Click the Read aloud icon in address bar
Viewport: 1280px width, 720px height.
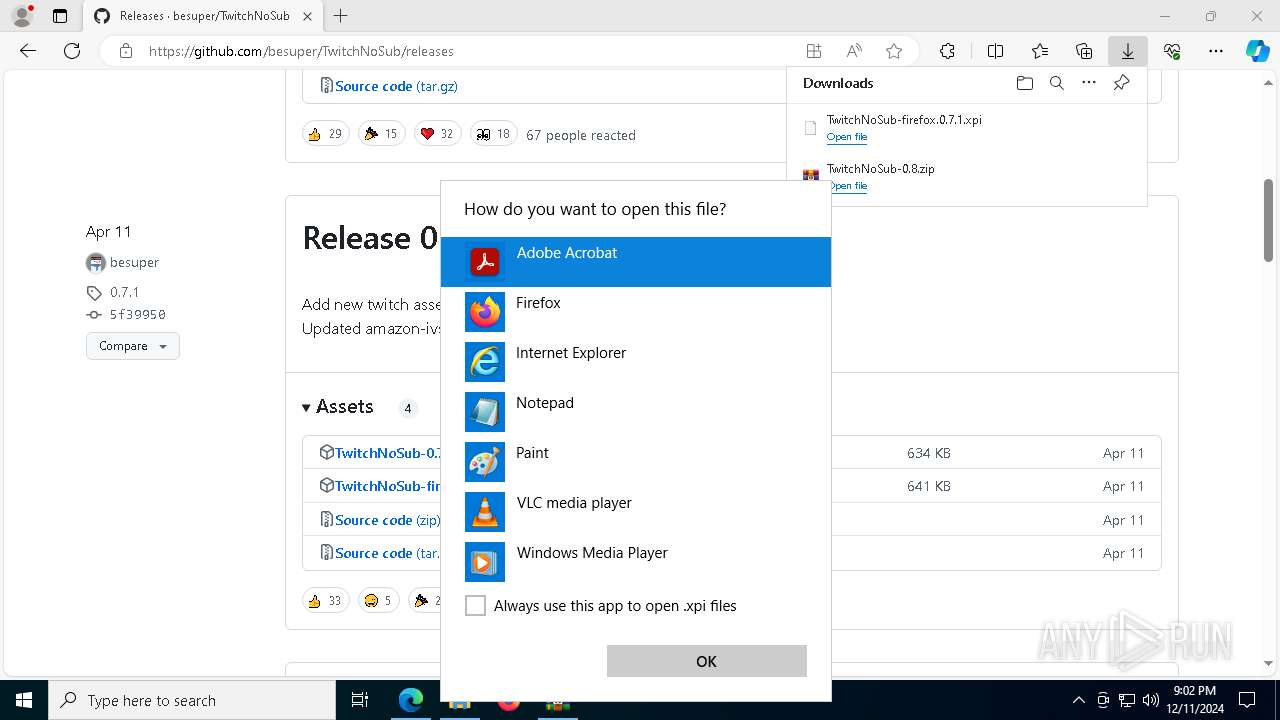click(x=854, y=51)
